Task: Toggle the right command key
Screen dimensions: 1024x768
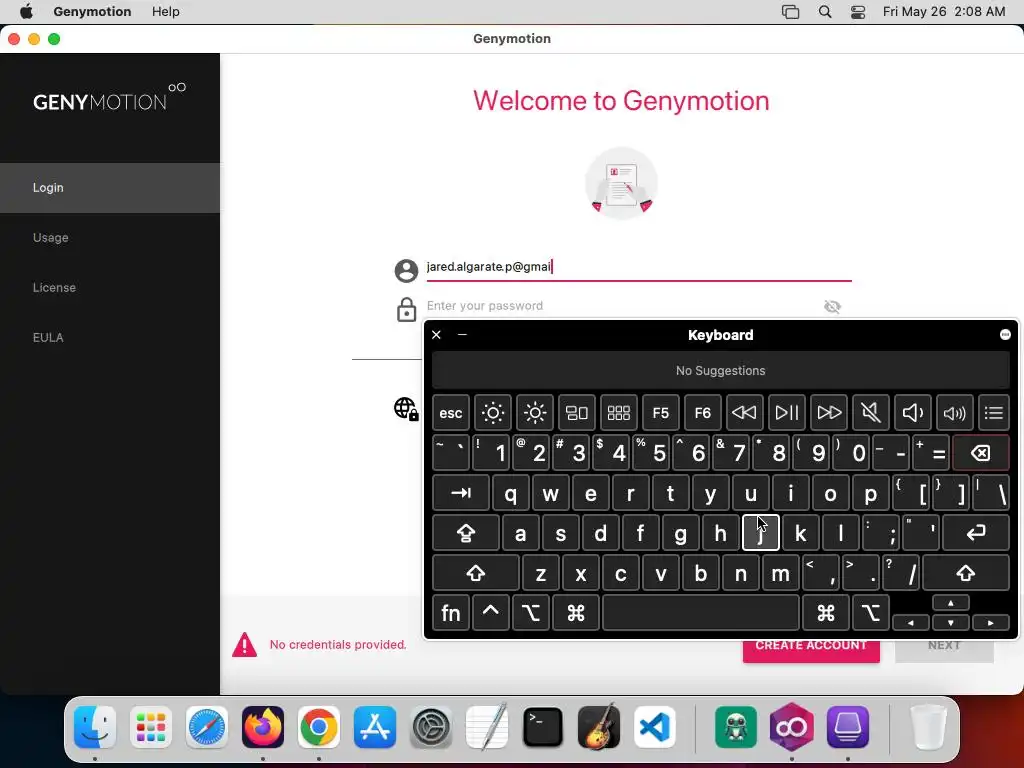Action: point(825,613)
